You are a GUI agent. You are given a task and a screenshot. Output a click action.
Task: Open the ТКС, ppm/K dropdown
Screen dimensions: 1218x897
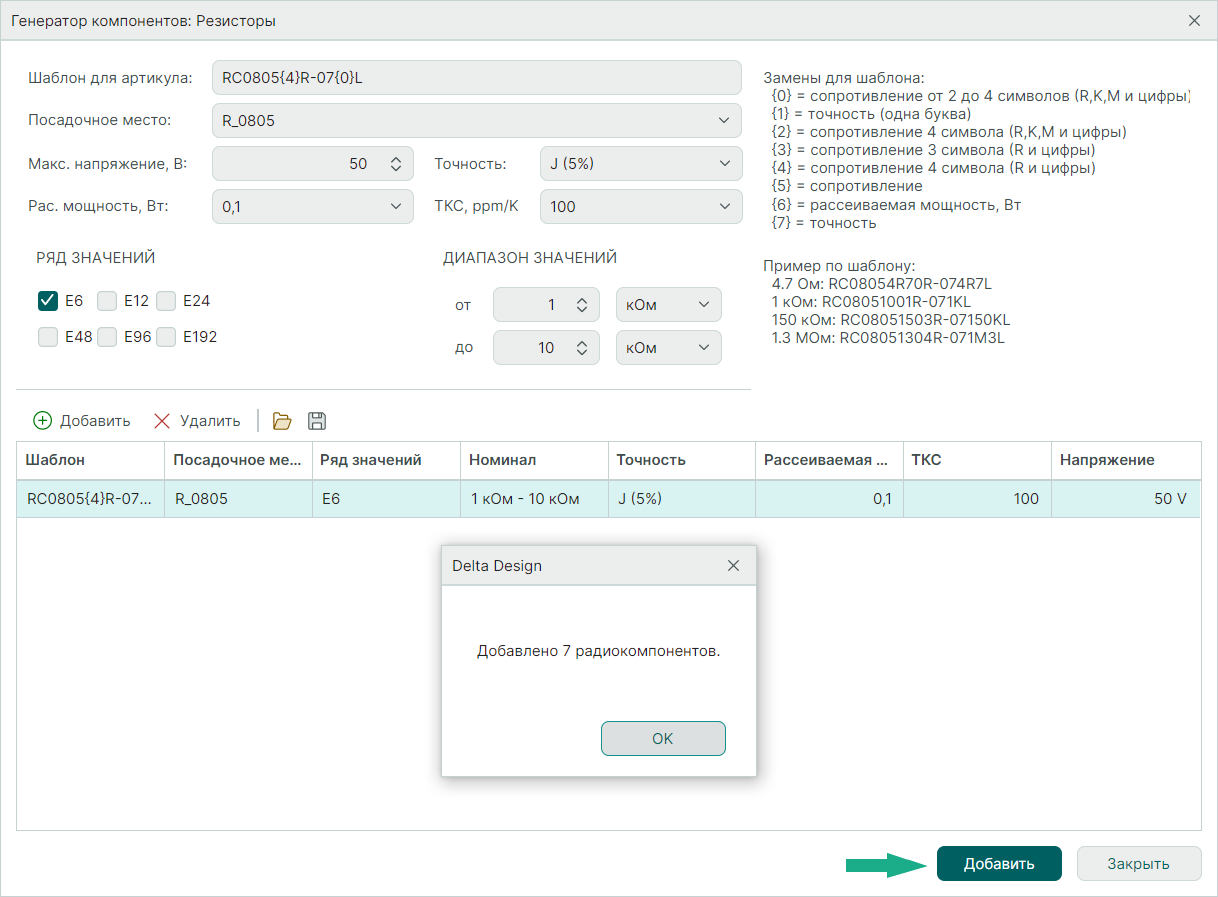click(x=640, y=207)
